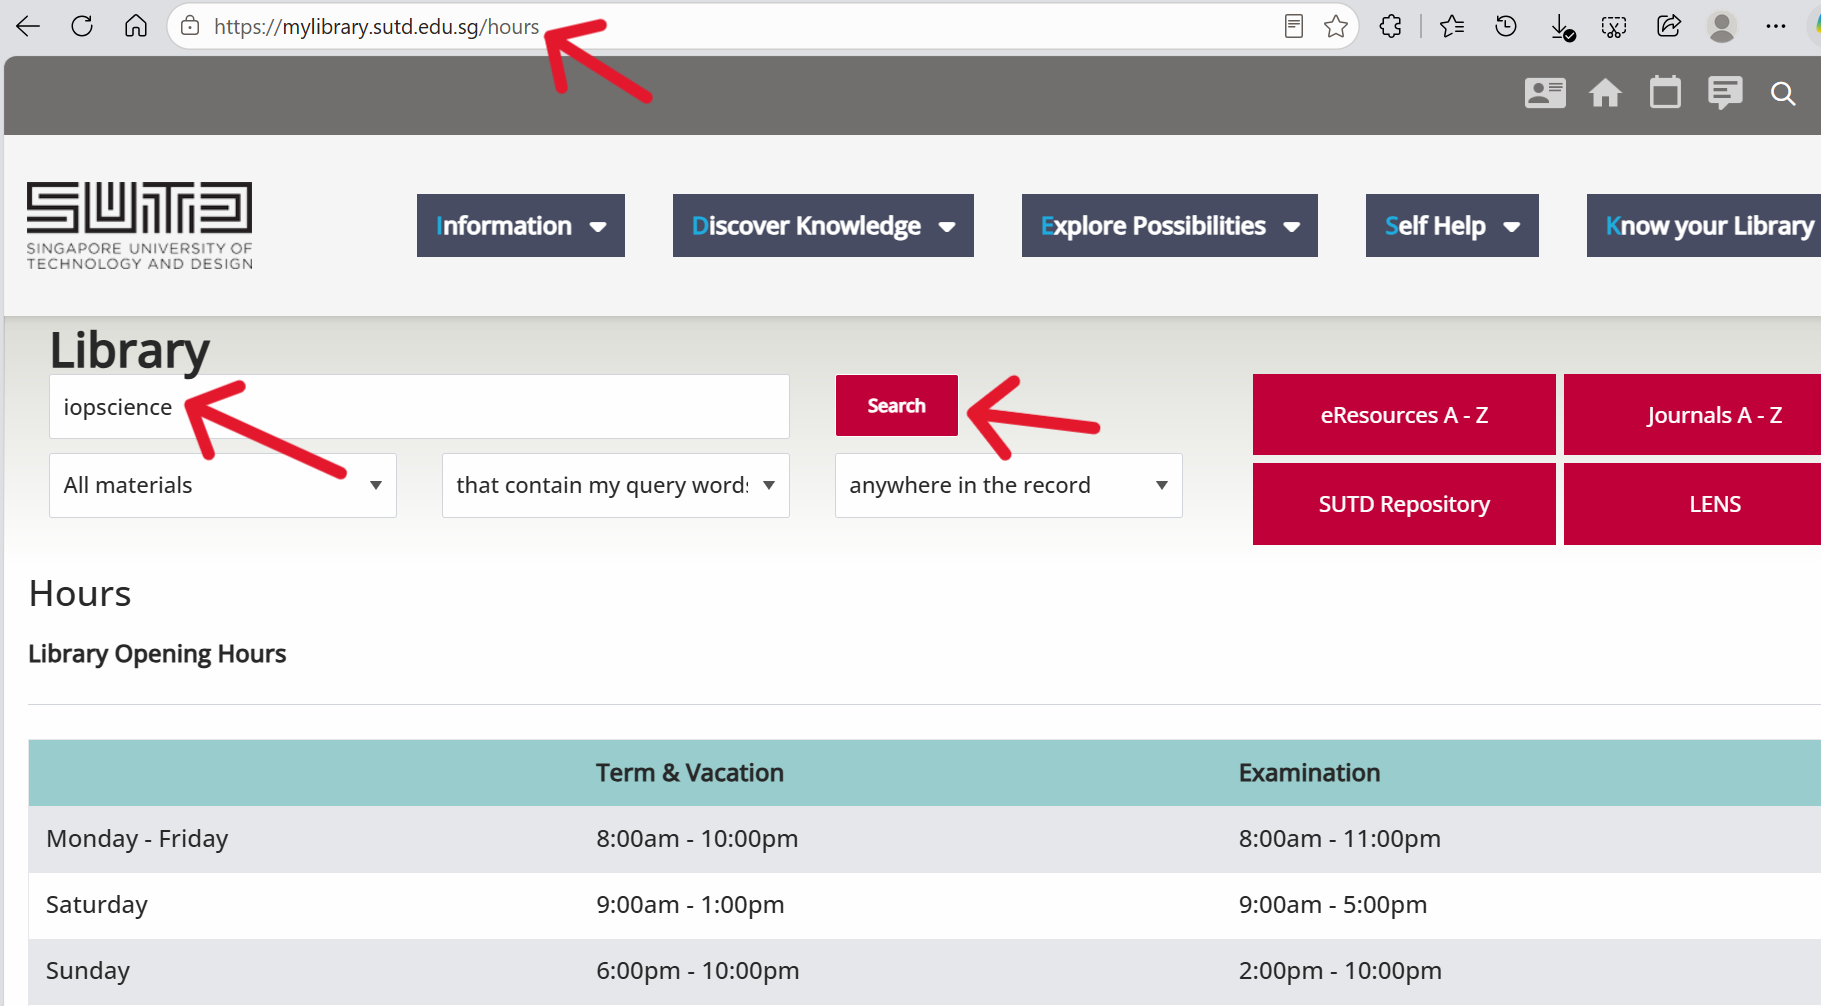View site information lock icon
This screenshot has width=1821, height=1006.
tap(190, 26)
